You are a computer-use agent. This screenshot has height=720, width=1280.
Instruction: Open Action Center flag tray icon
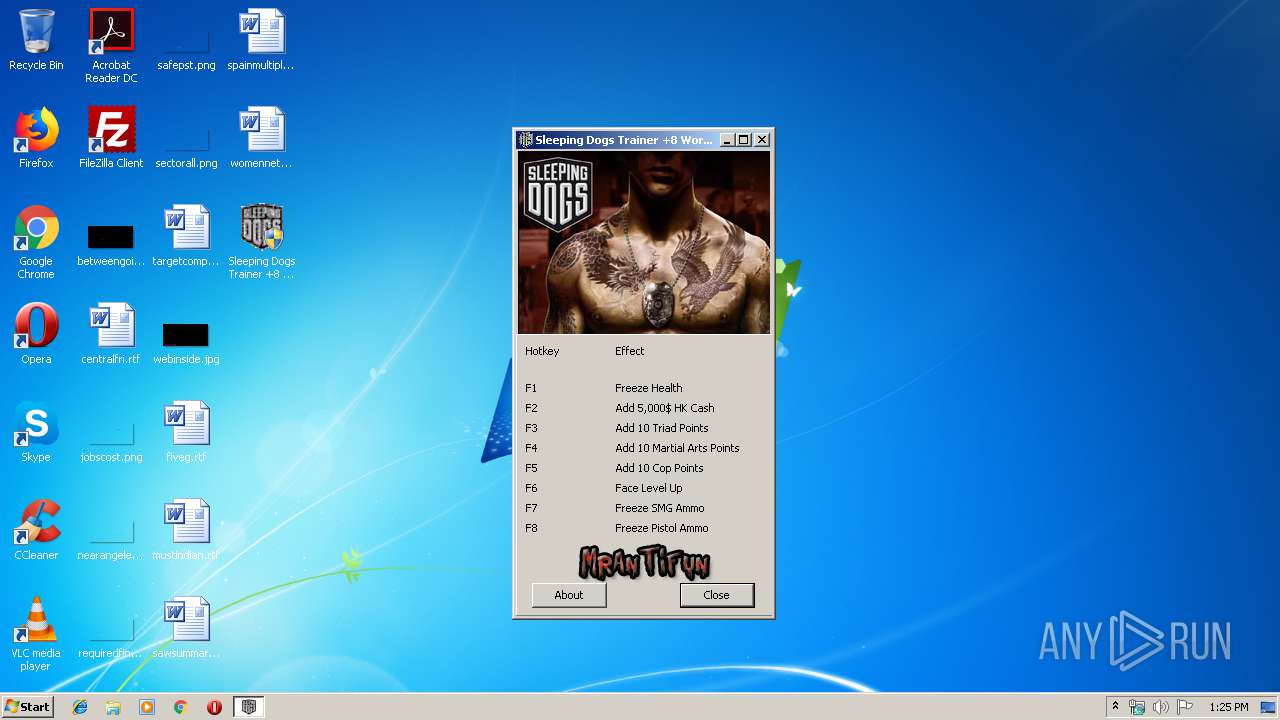[x=1184, y=707]
